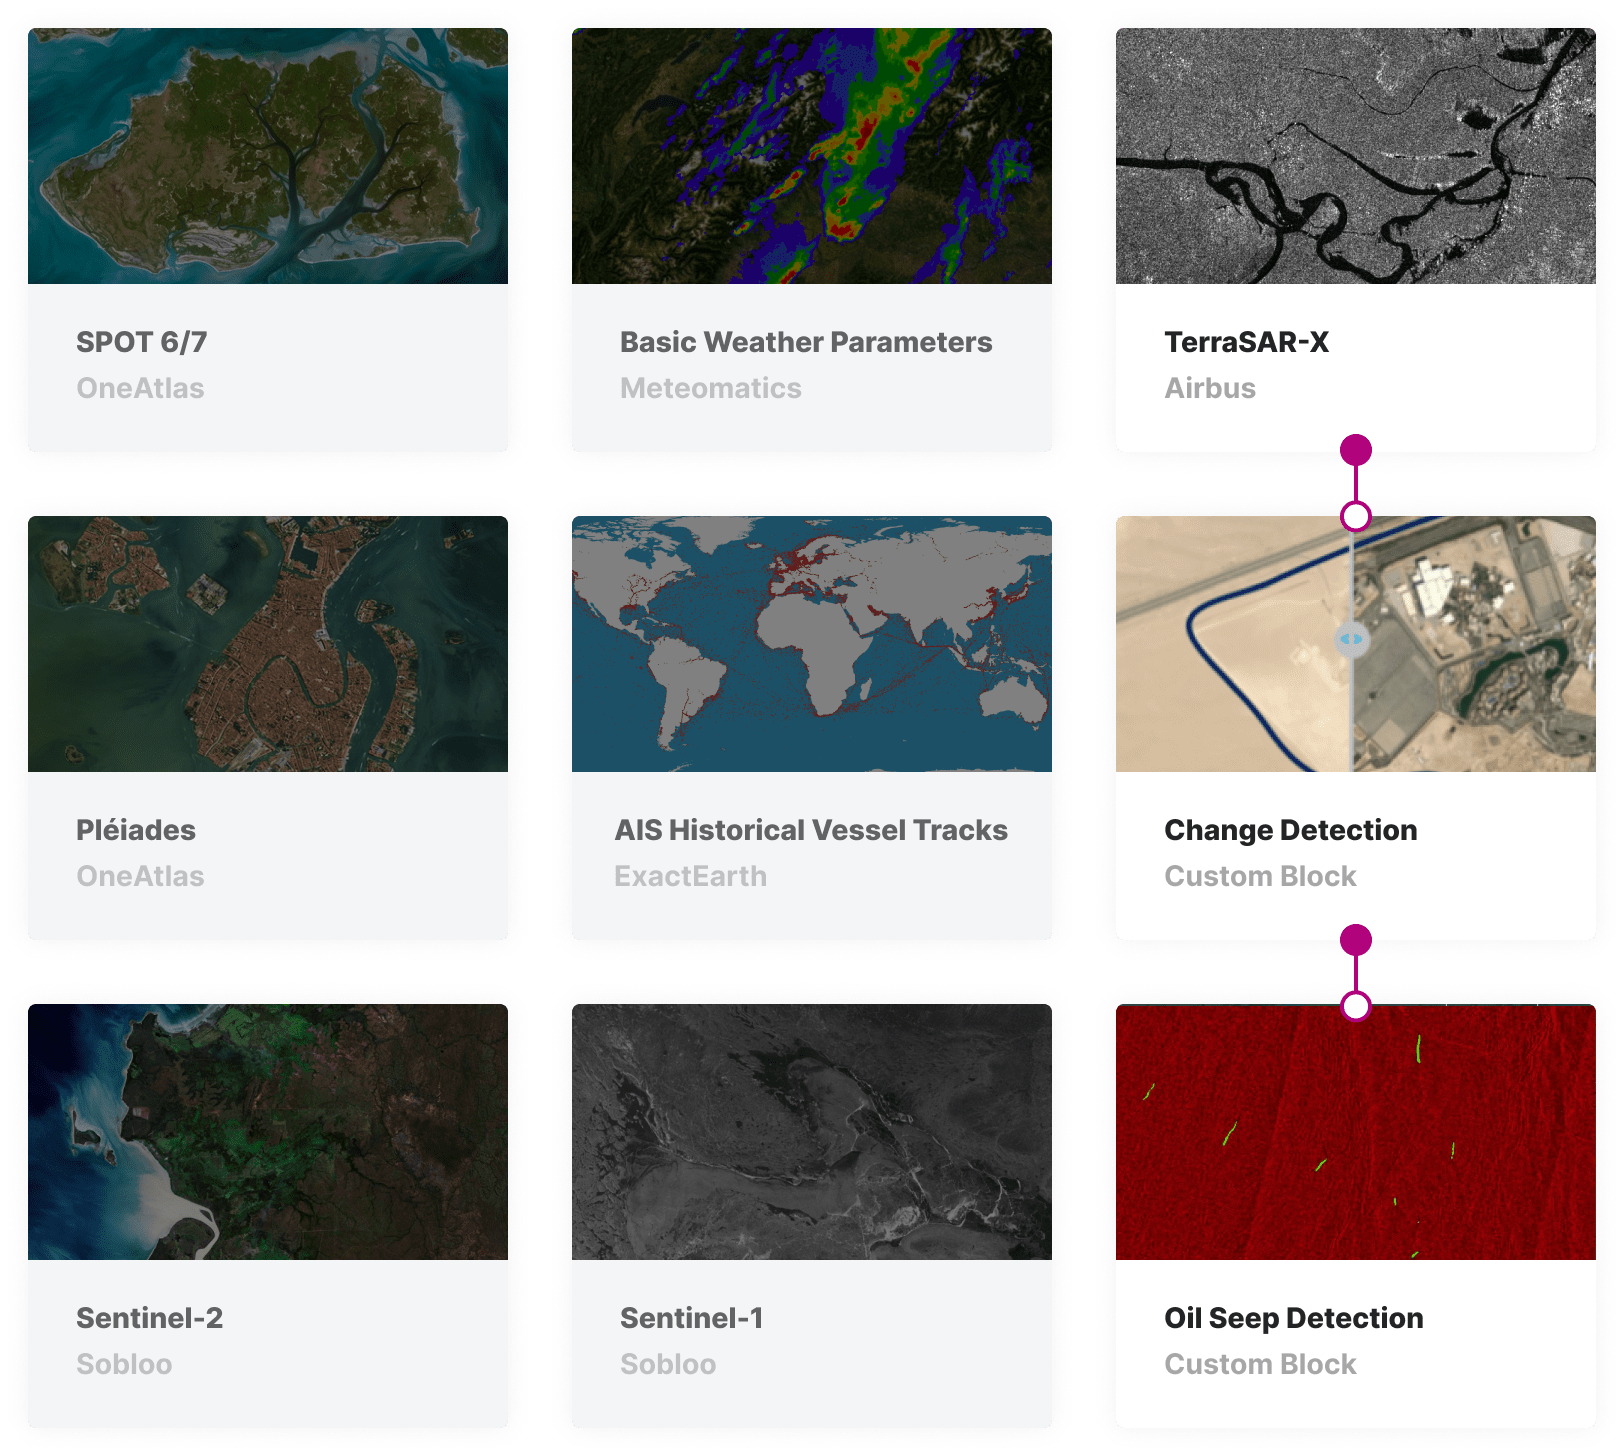
Task: Select the magenta node above Oil Seep Detection connector
Action: (x=1355, y=940)
